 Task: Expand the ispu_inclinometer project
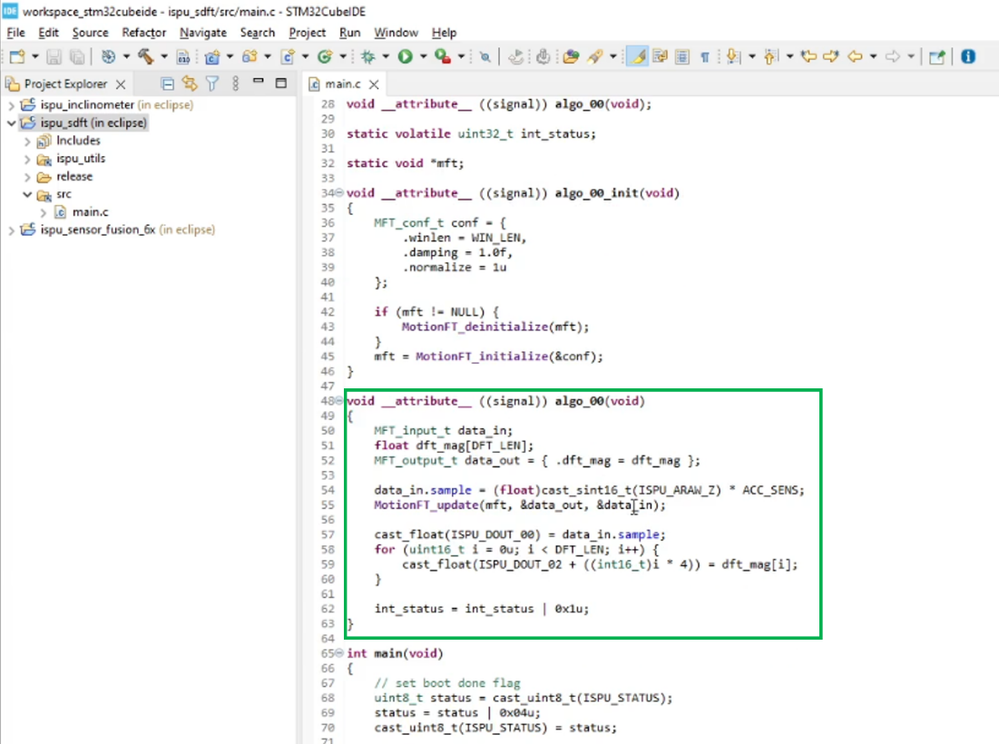pyautogui.click(x=11, y=105)
